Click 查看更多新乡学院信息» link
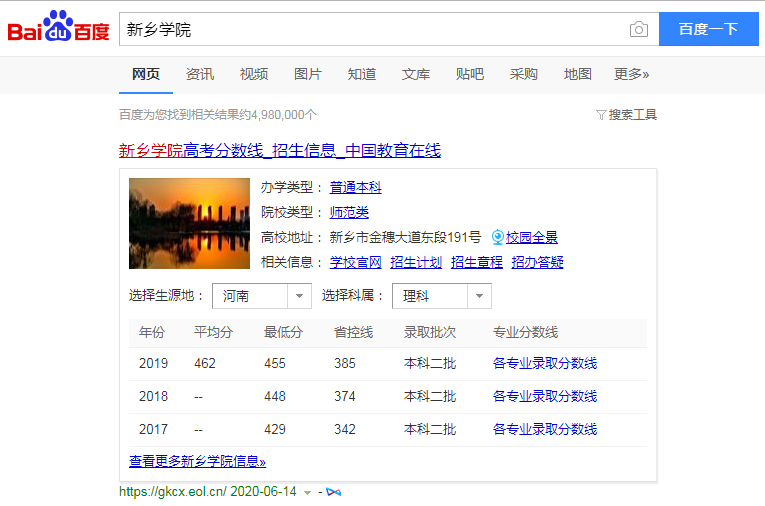 [x=197, y=461]
